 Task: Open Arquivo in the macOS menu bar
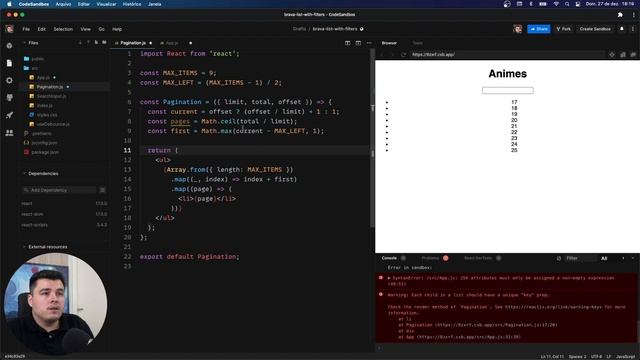[x=63, y=4]
